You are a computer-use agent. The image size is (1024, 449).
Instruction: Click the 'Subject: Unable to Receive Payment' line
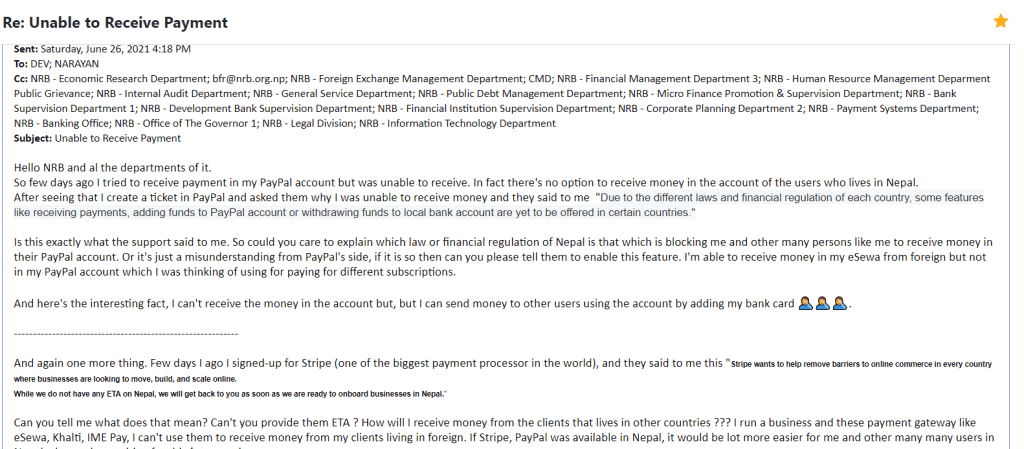coord(97,138)
